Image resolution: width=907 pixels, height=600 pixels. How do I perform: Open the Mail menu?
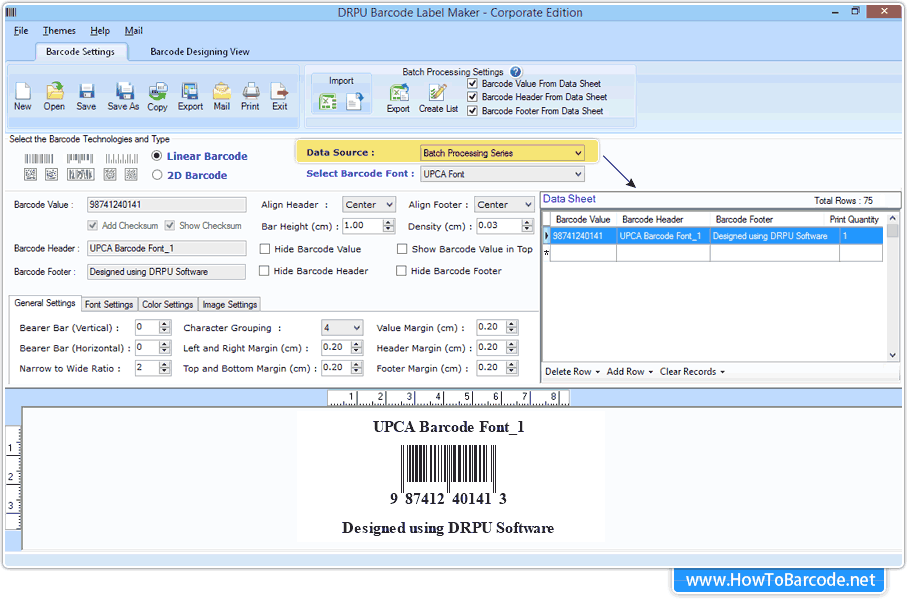tap(134, 31)
